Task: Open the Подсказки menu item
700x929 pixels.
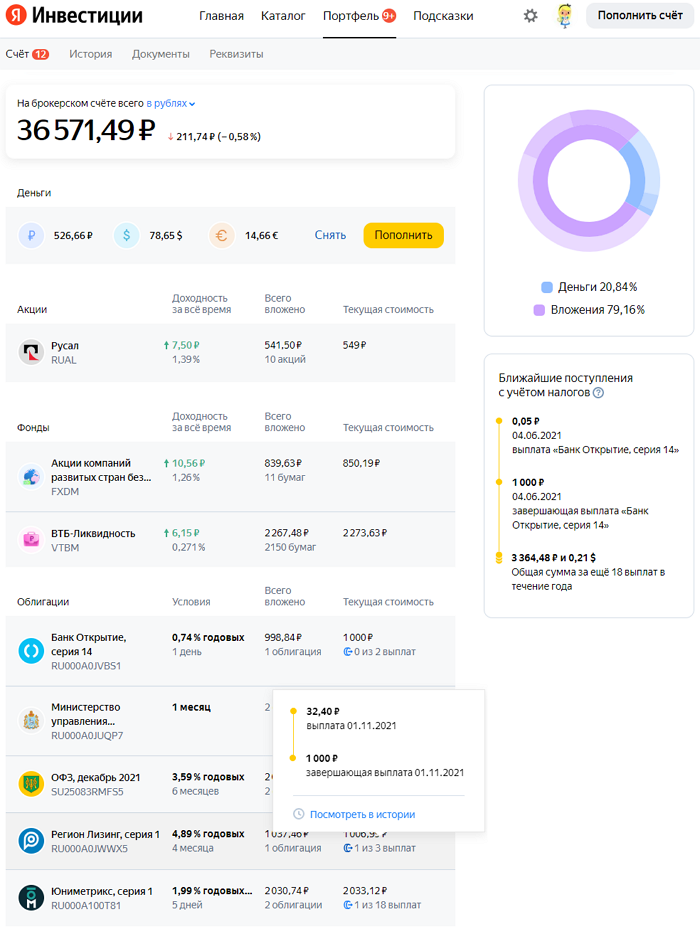Action: point(443,16)
